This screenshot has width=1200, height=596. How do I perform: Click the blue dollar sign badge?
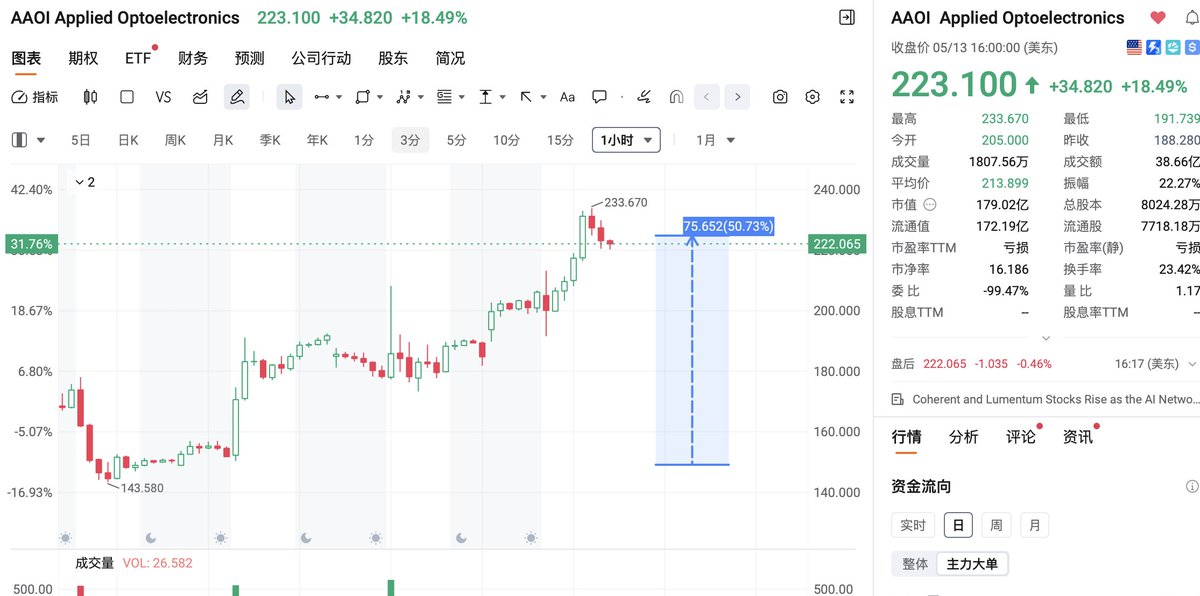click(1191, 47)
